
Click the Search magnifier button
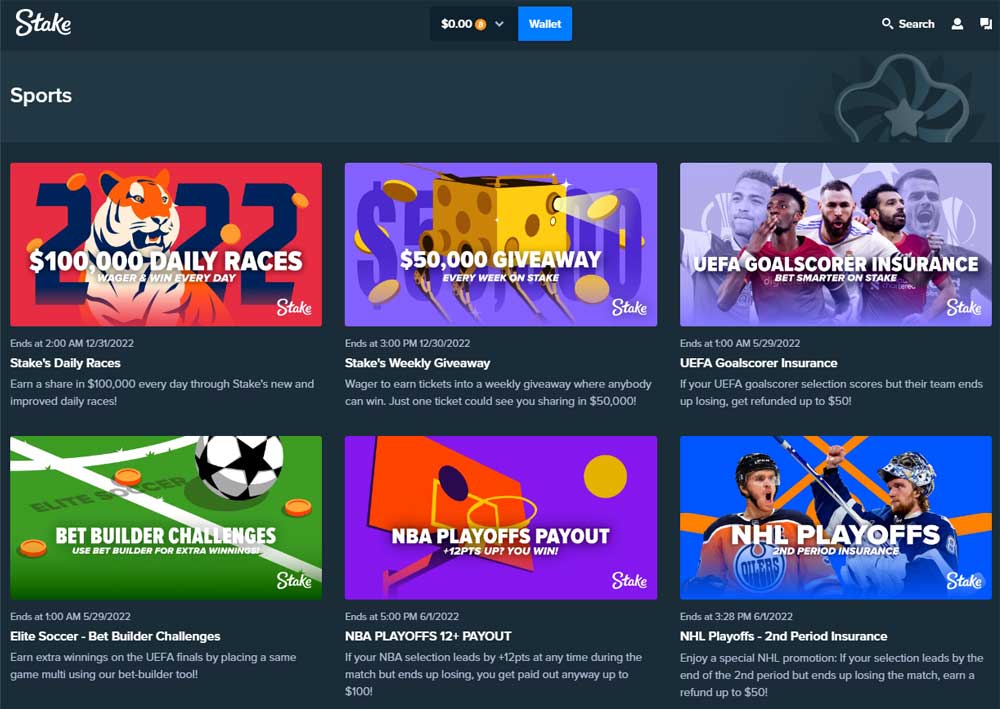click(x=908, y=24)
